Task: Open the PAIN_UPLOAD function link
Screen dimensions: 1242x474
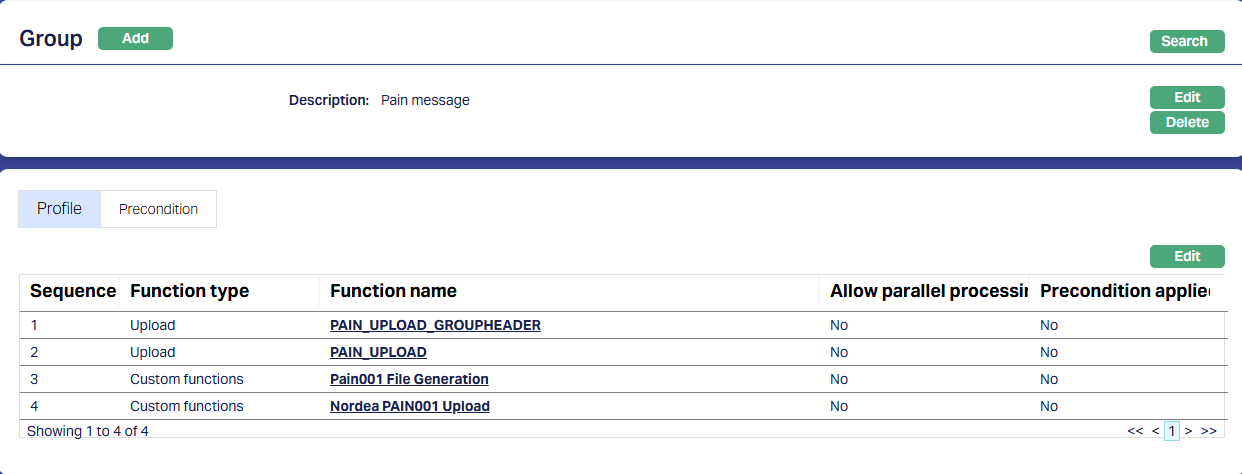Action: click(378, 352)
